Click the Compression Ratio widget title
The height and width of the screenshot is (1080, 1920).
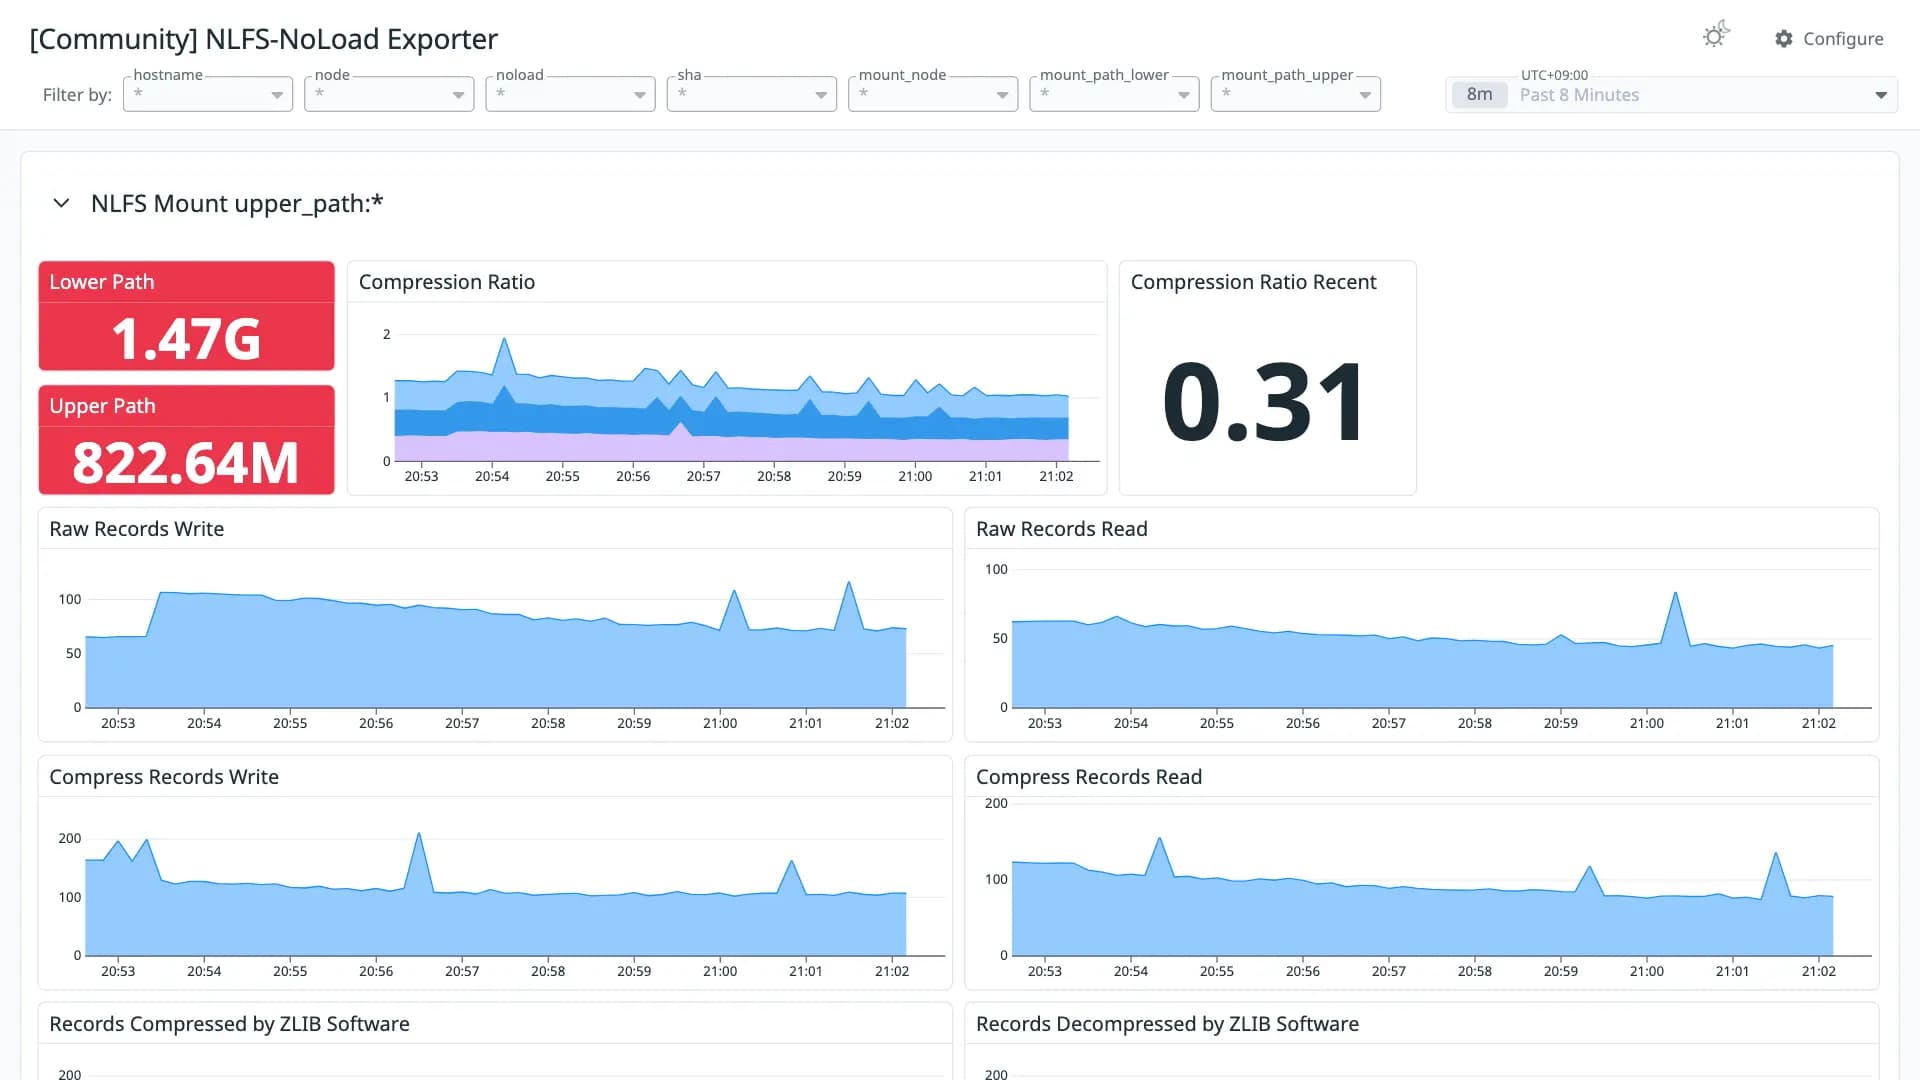coord(447,282)
